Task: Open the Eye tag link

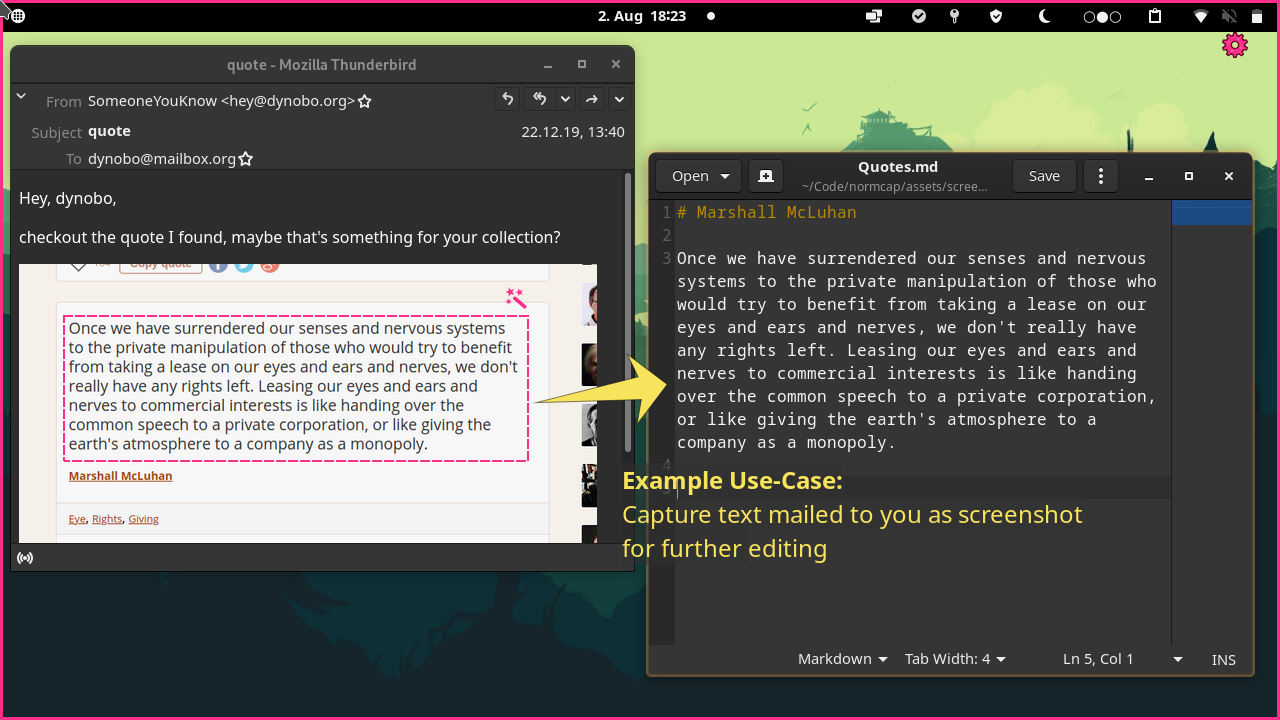Action: pos(77,519)
